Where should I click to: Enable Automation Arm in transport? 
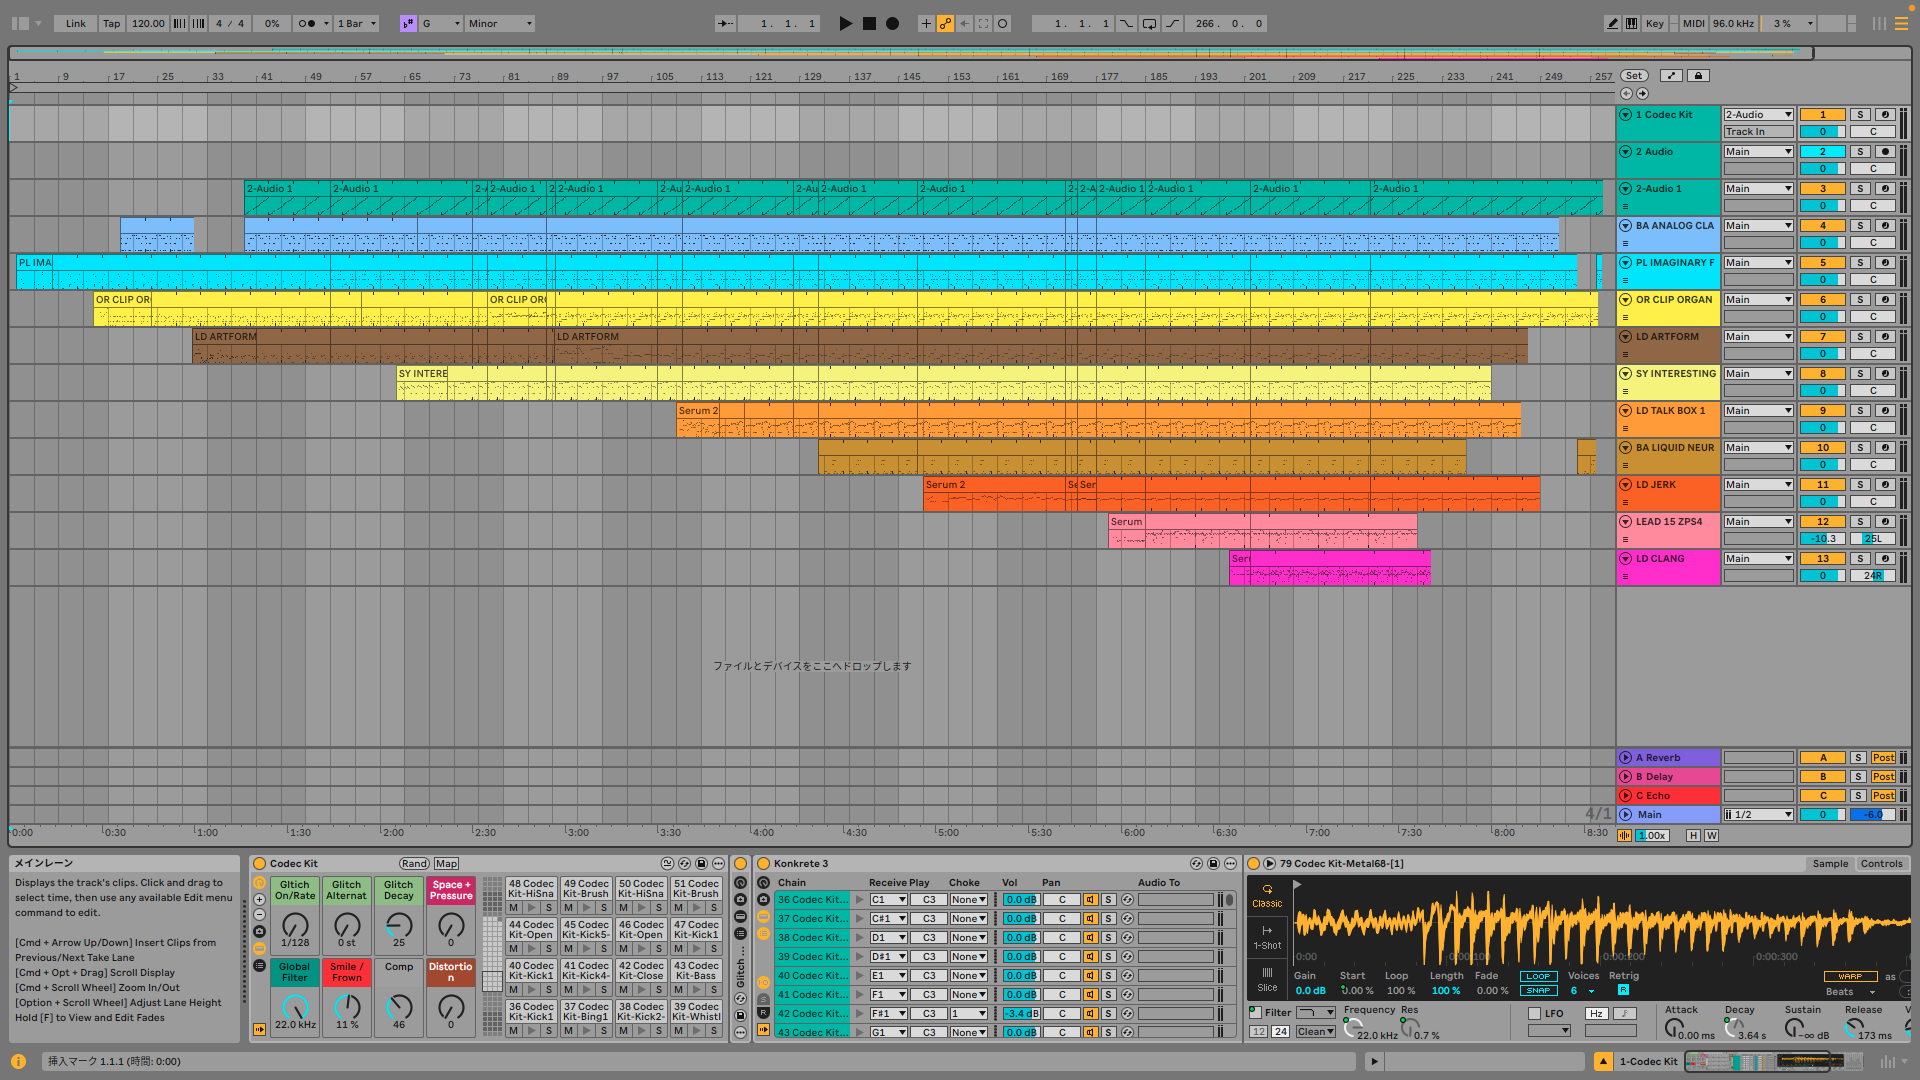click(x=945, y=23)
